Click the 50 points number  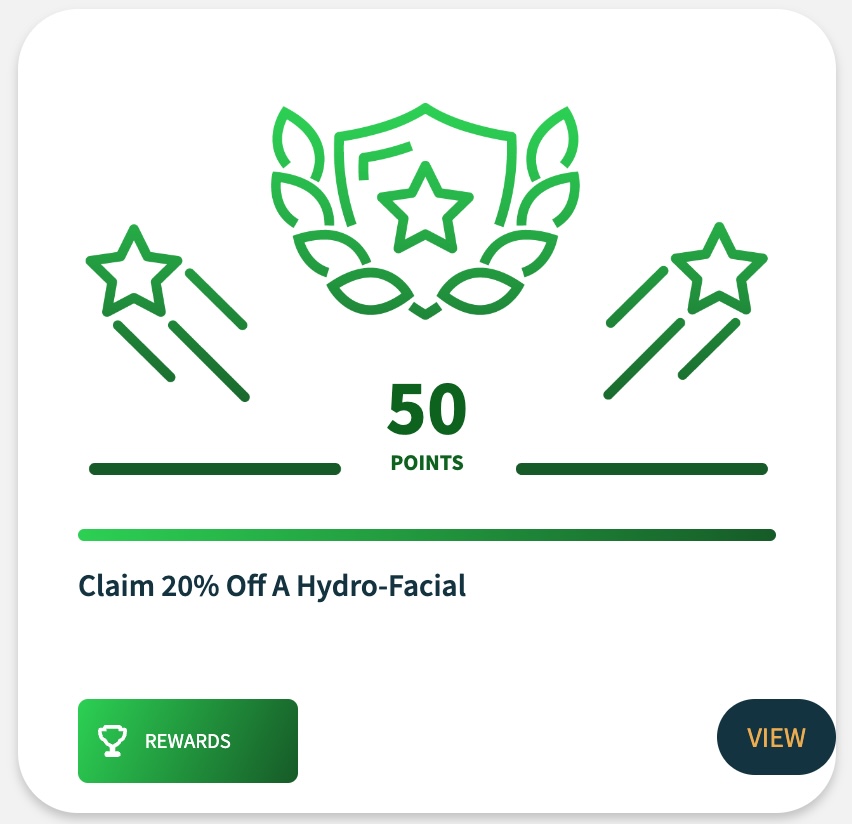(x=427, y=408)
